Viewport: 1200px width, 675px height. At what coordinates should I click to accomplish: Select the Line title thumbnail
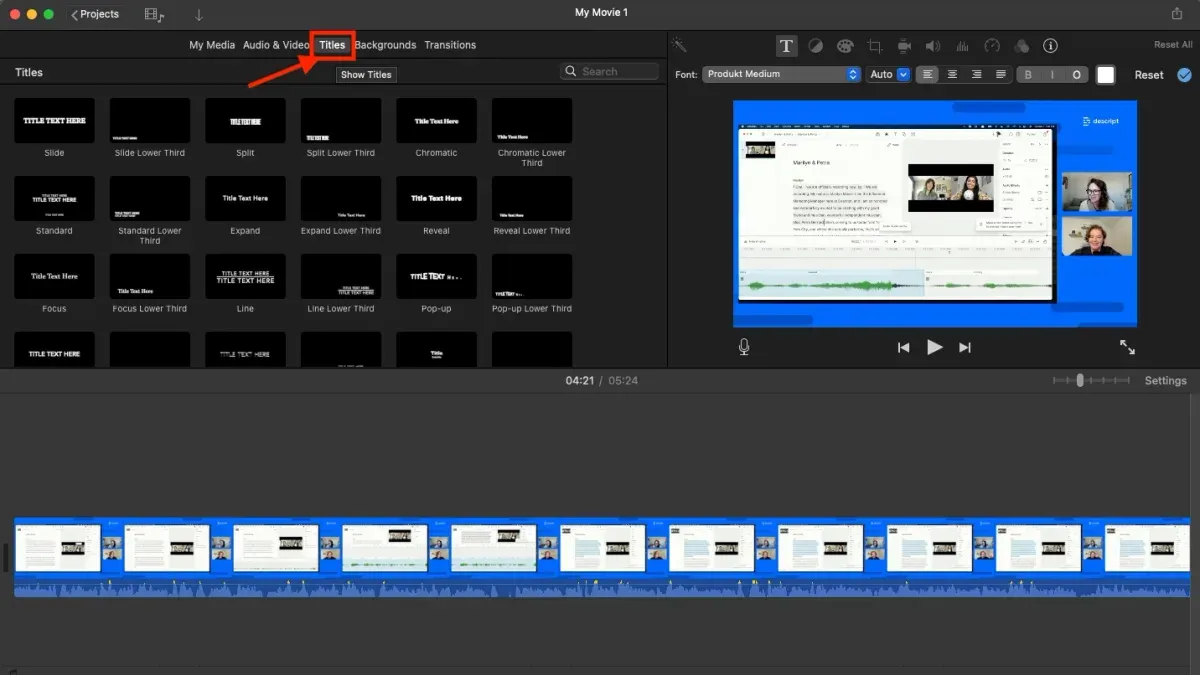(x=245, y=276)
